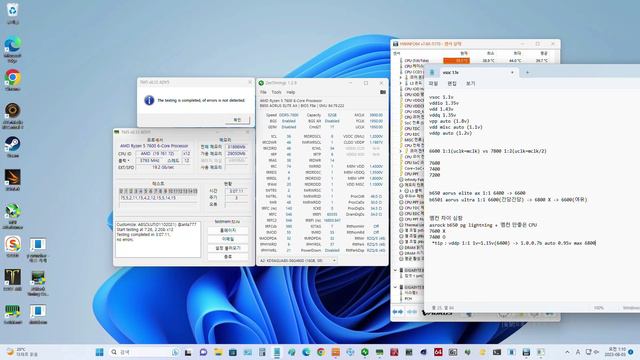Show hidden tray icons chevron
The height and width of the screenshot is (360, 640).
click(x=567, y=352)
